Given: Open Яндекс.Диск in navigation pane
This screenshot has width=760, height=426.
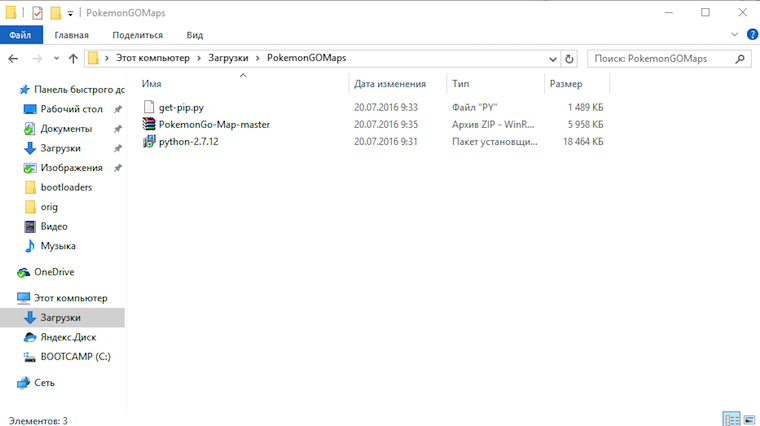Looking at the screenshot, I should click(x=68, y=337).
